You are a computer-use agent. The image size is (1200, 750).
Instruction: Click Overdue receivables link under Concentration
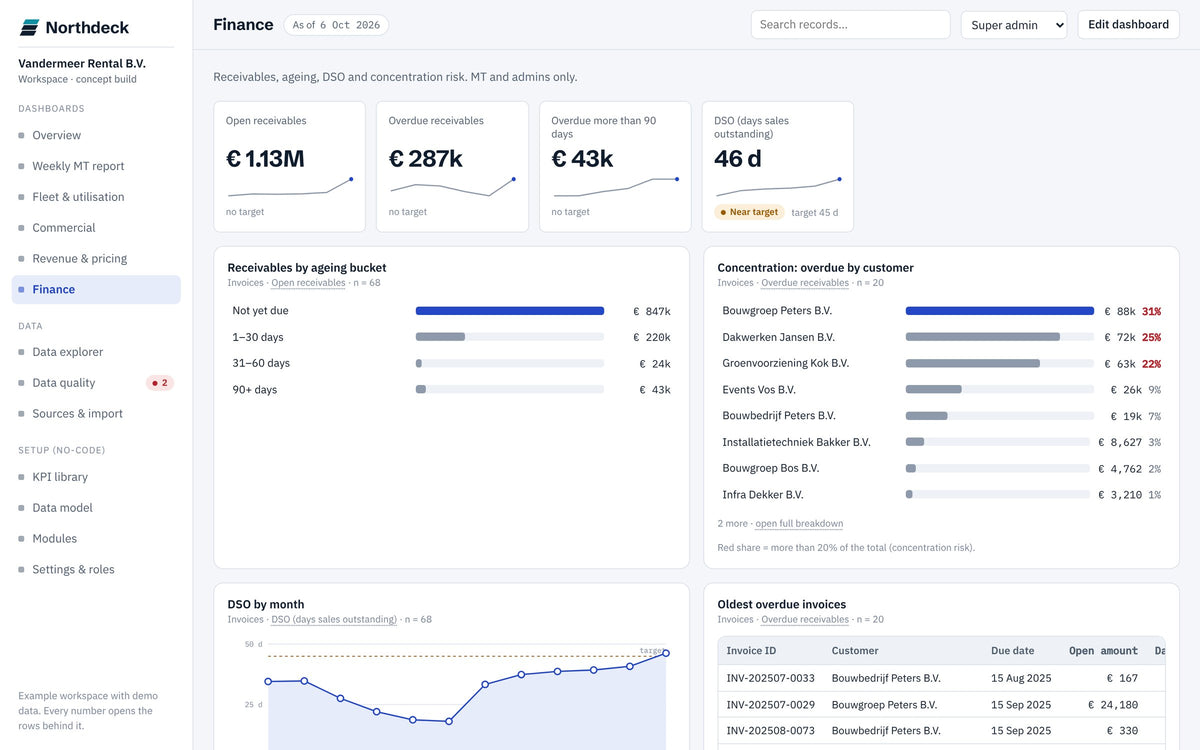click(x=805, y=283)
